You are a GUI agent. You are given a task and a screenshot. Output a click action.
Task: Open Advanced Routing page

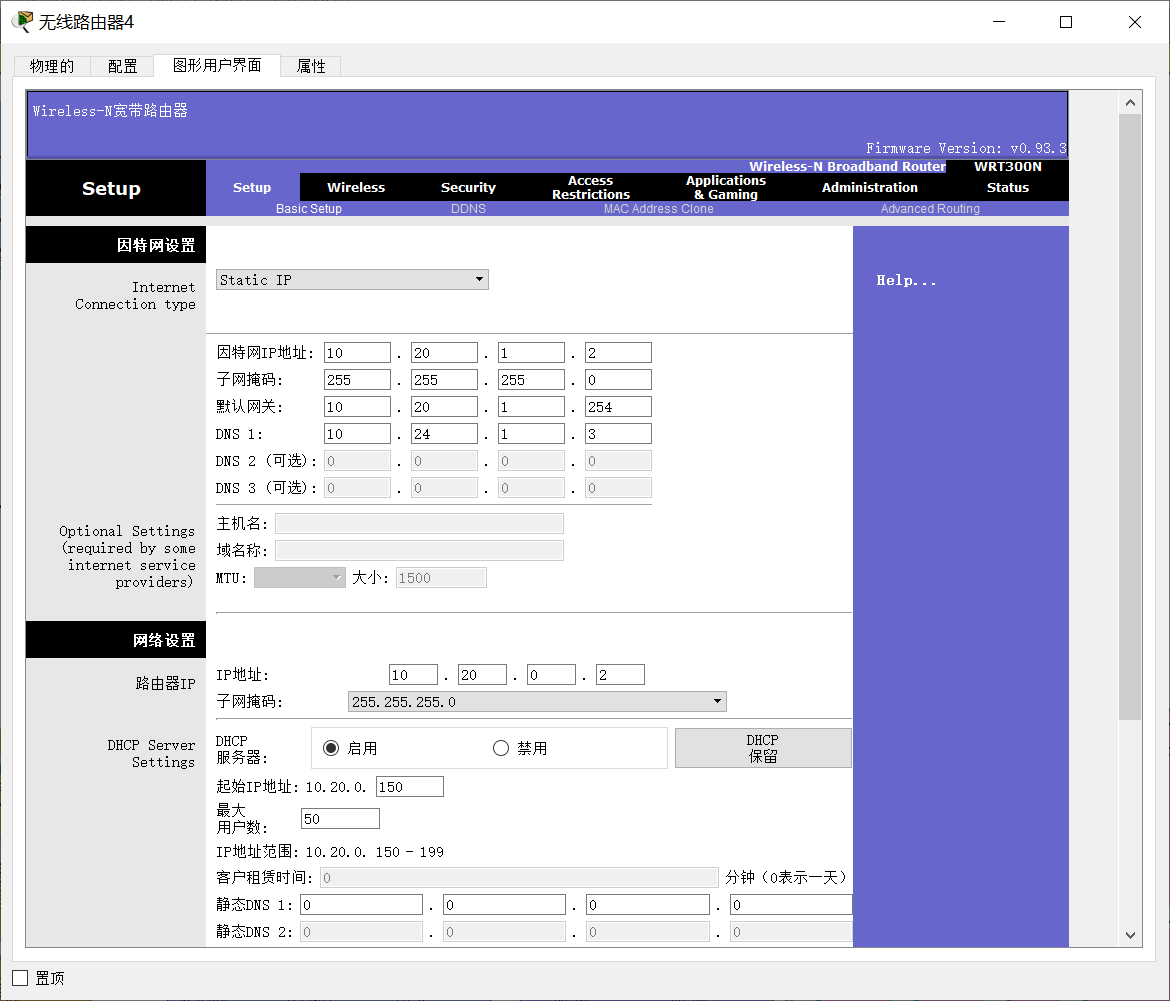(x=930, y=209)
